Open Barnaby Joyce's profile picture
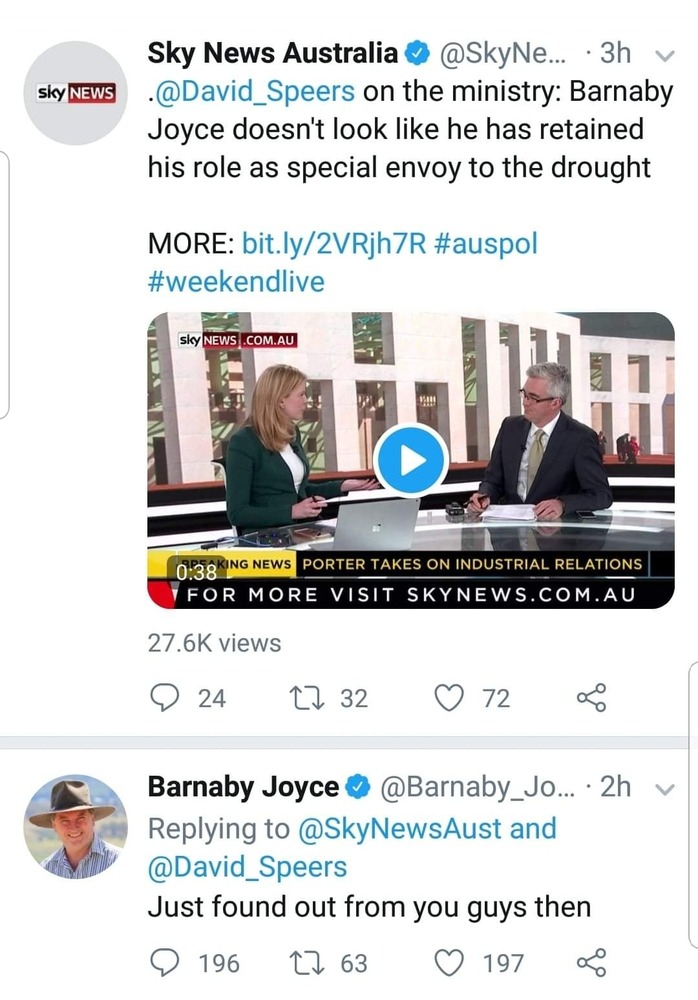The height and width of the screenshot is (1000, 698). tap(76, 826)
